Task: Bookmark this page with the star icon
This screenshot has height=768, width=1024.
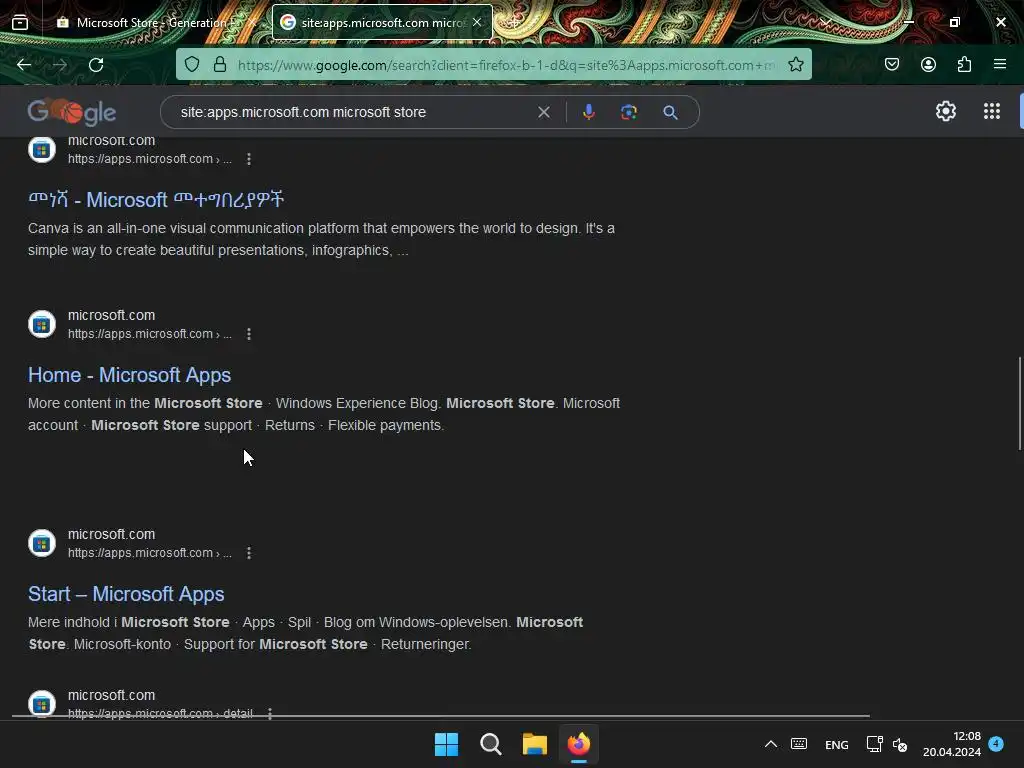Action: [x=795, y=64]
